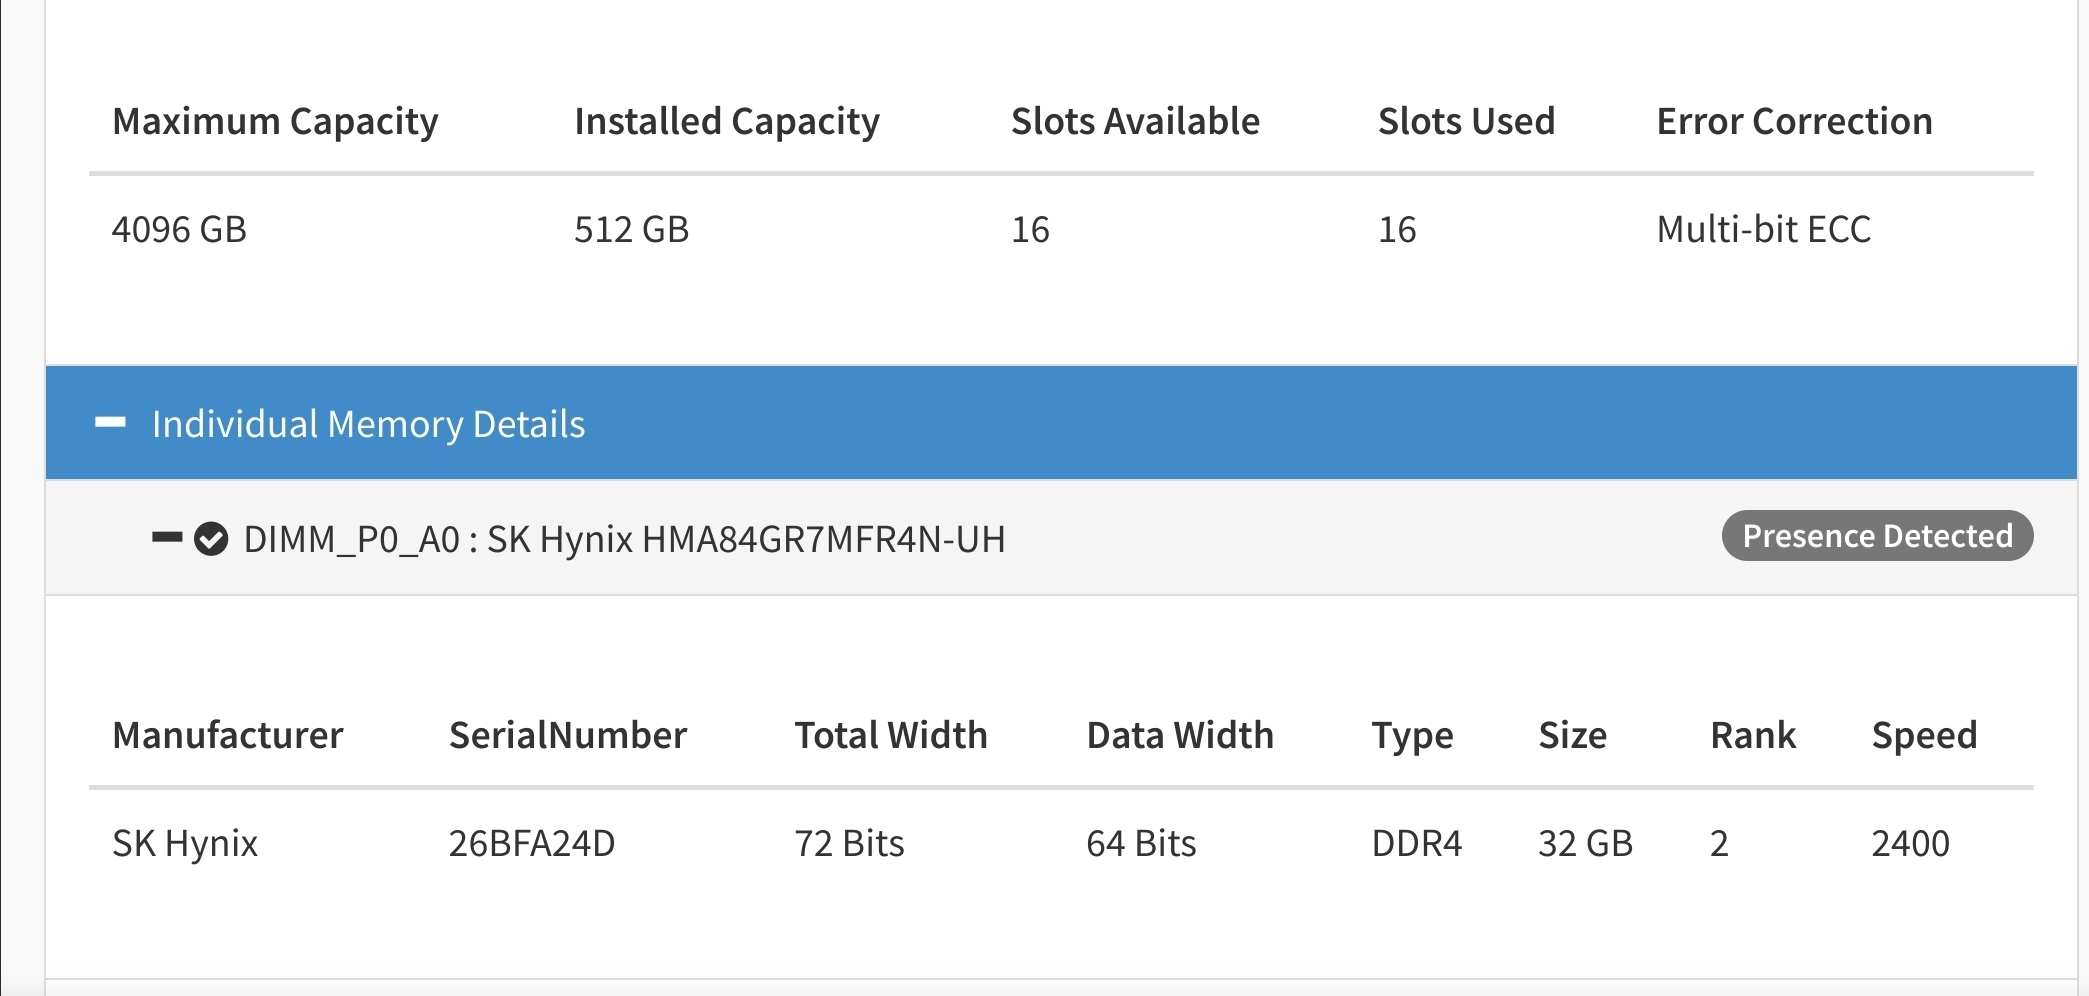Click the DIMM_P0_A0 checkmark status icon
This screenshot has height=996, width=2089.
pos(211,539)
